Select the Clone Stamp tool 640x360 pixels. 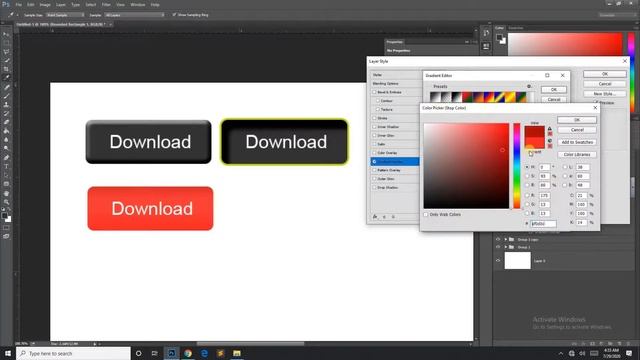6,104
